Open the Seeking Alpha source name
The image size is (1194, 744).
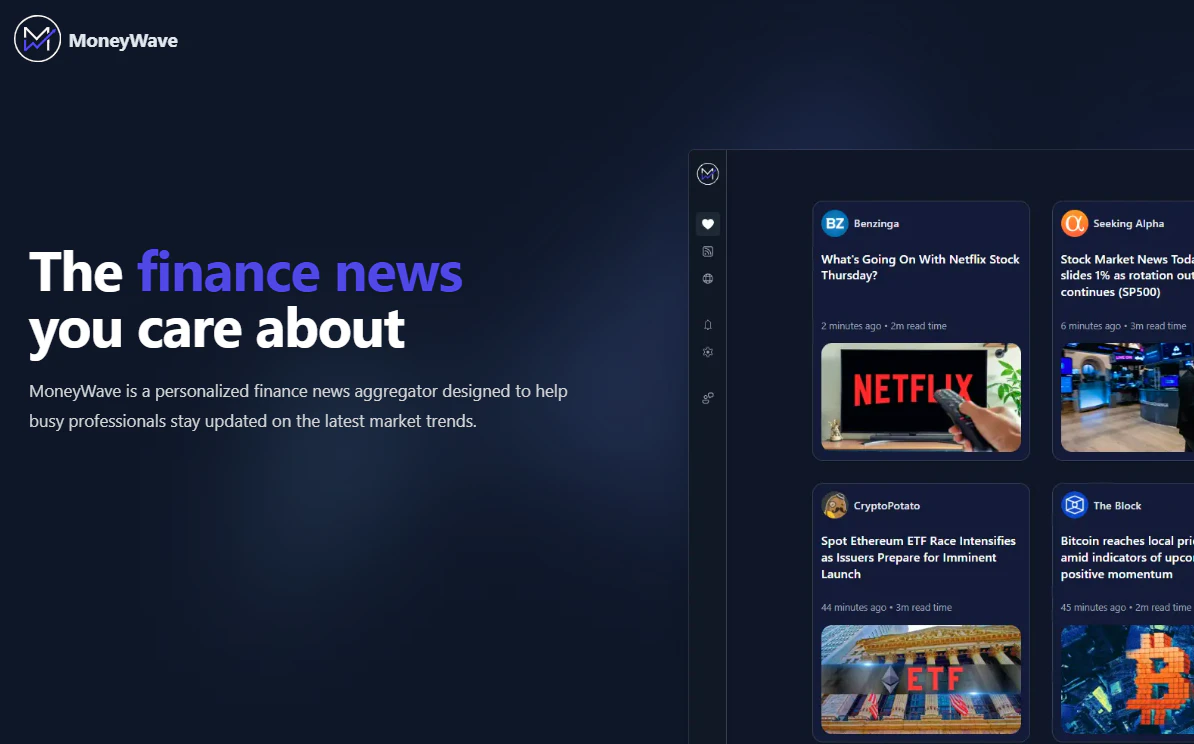tap(1129, 223)
